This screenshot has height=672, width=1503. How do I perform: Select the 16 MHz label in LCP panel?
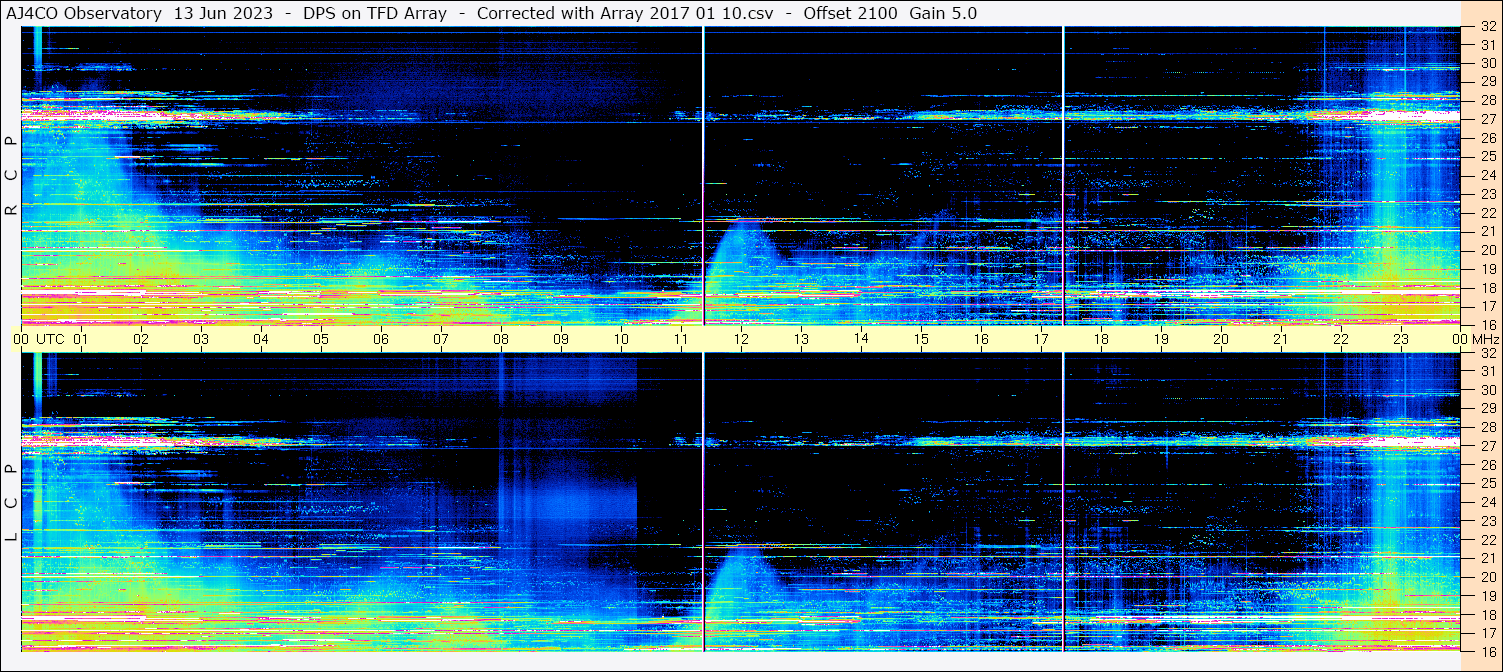pos(1486,650)
